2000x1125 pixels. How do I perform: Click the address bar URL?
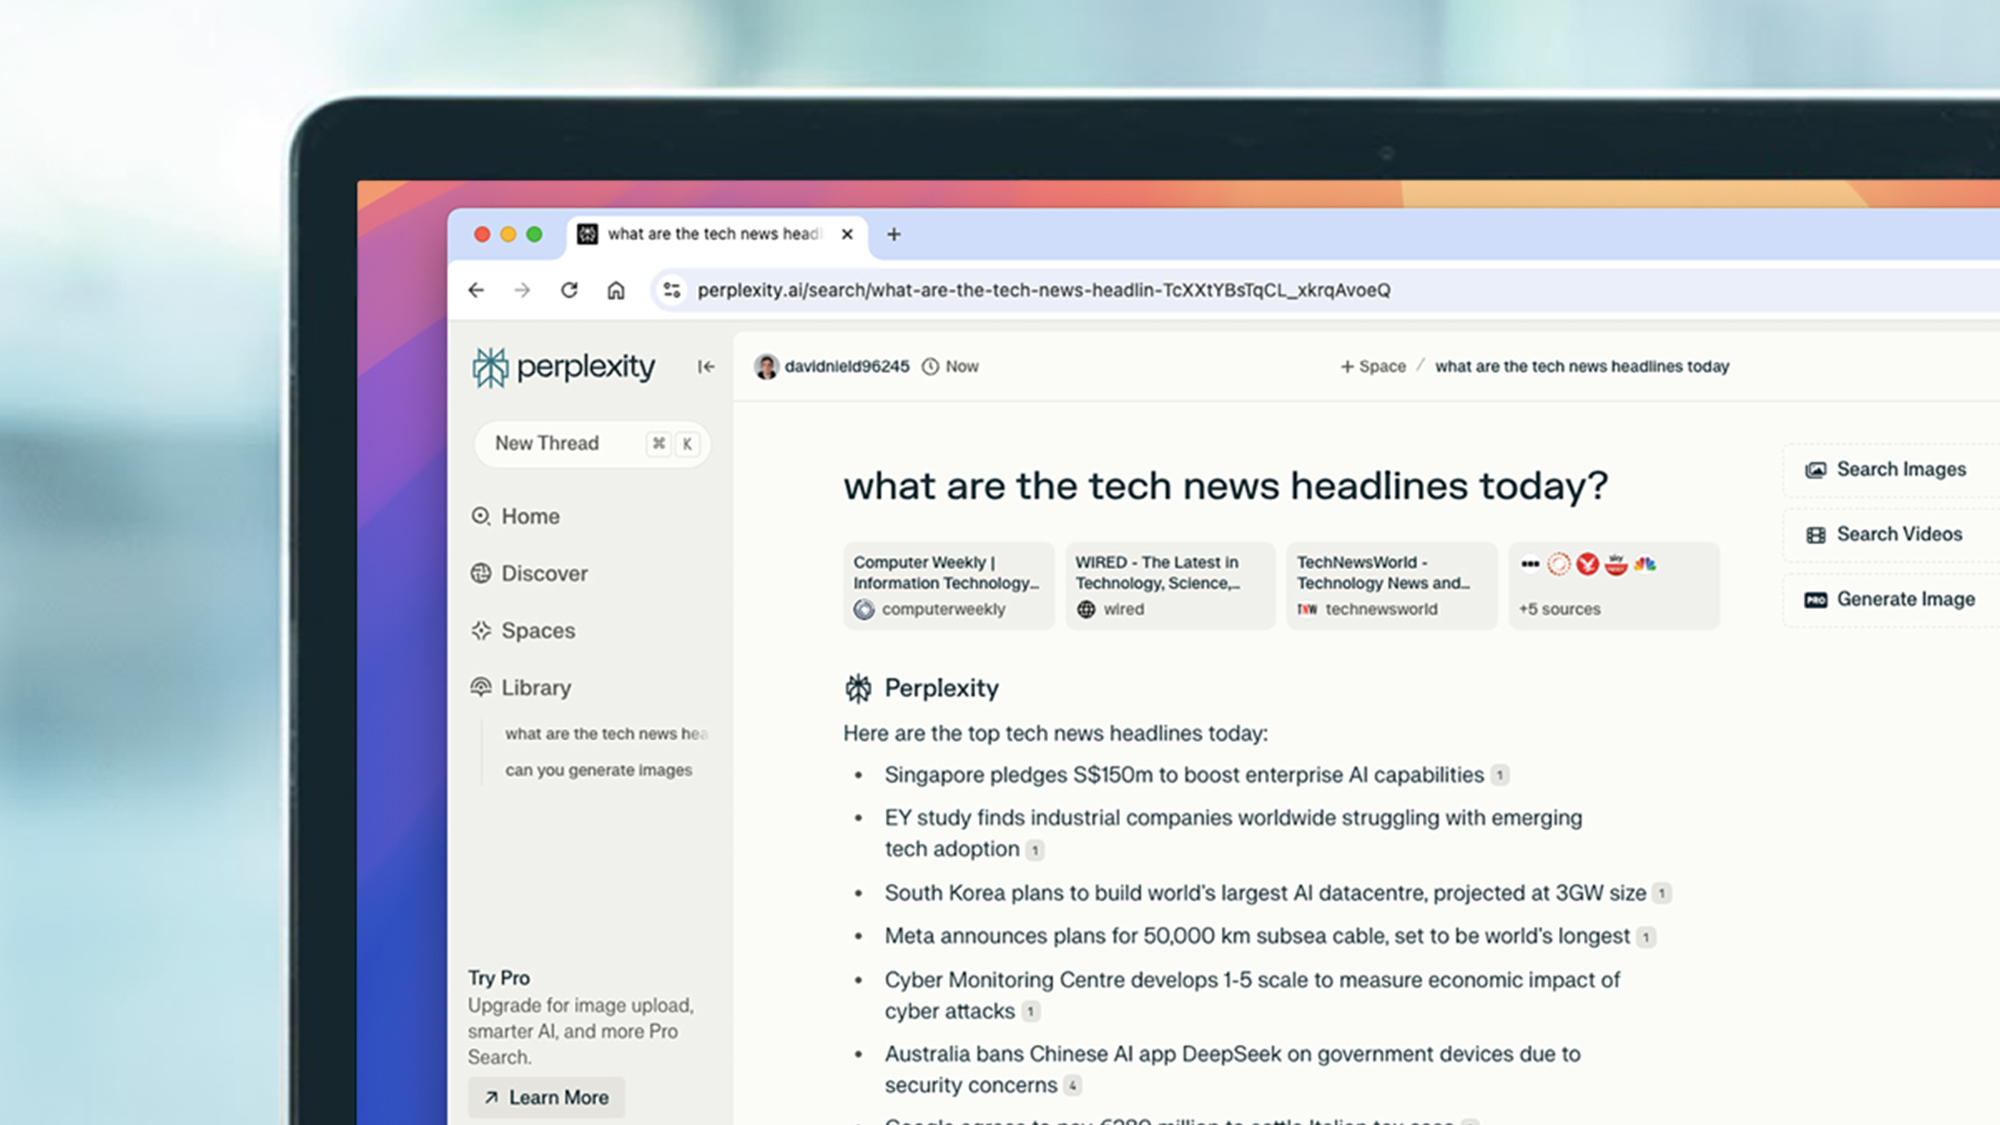pyautogui.click(x=1044, y=290)
